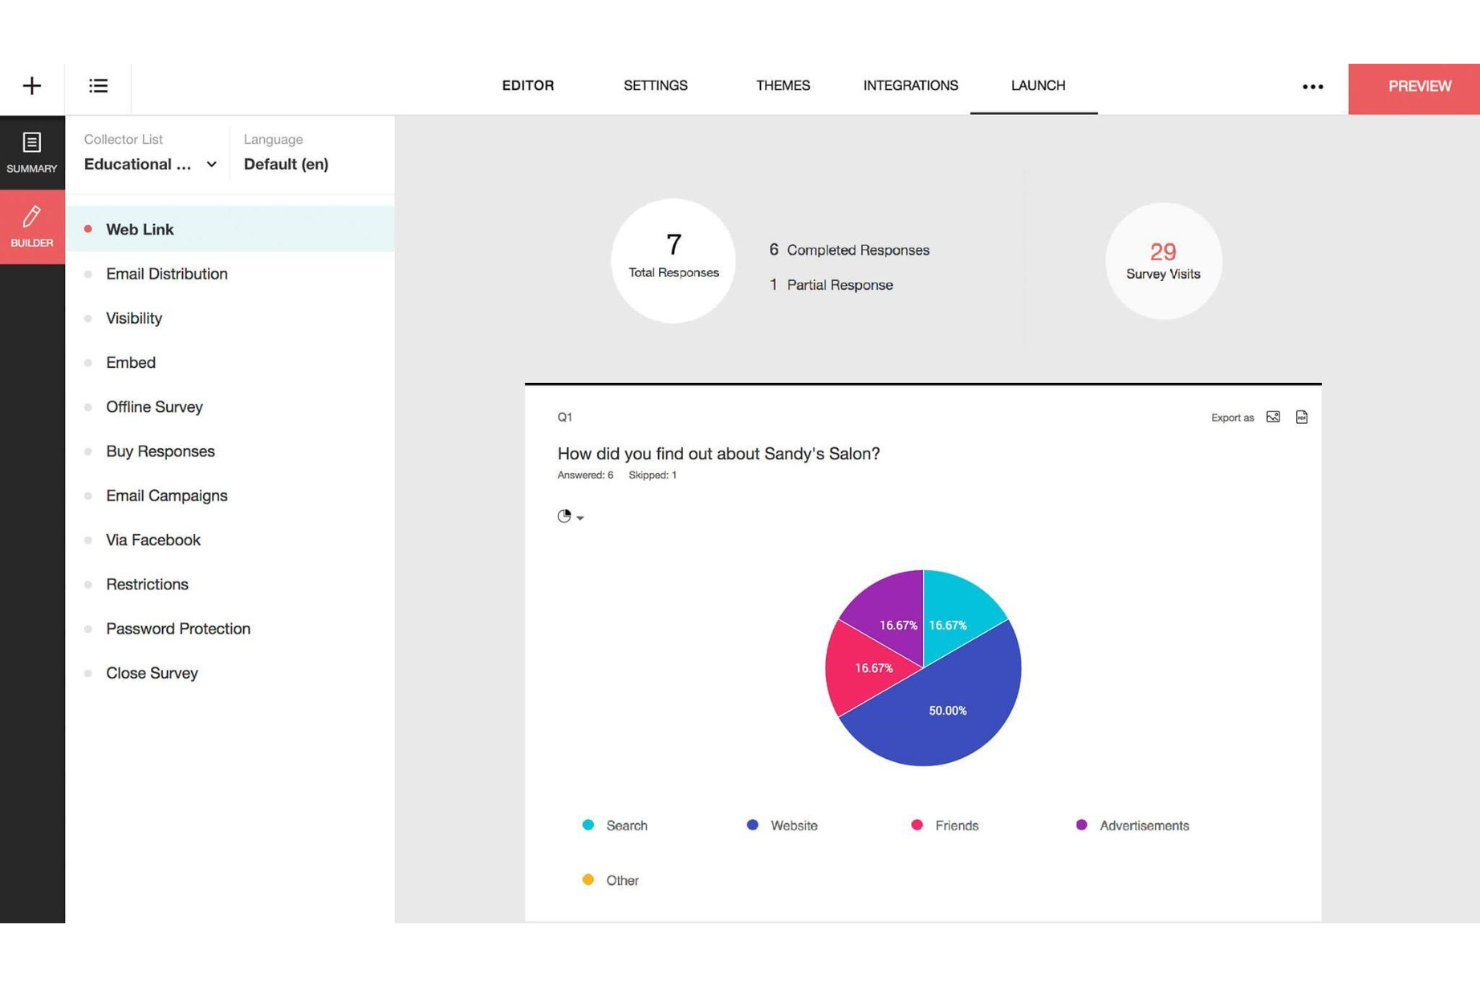Select the Summary panel icon in sidebar
The height and width of the screenshot is (987, 1480).
tap(32, 148)
